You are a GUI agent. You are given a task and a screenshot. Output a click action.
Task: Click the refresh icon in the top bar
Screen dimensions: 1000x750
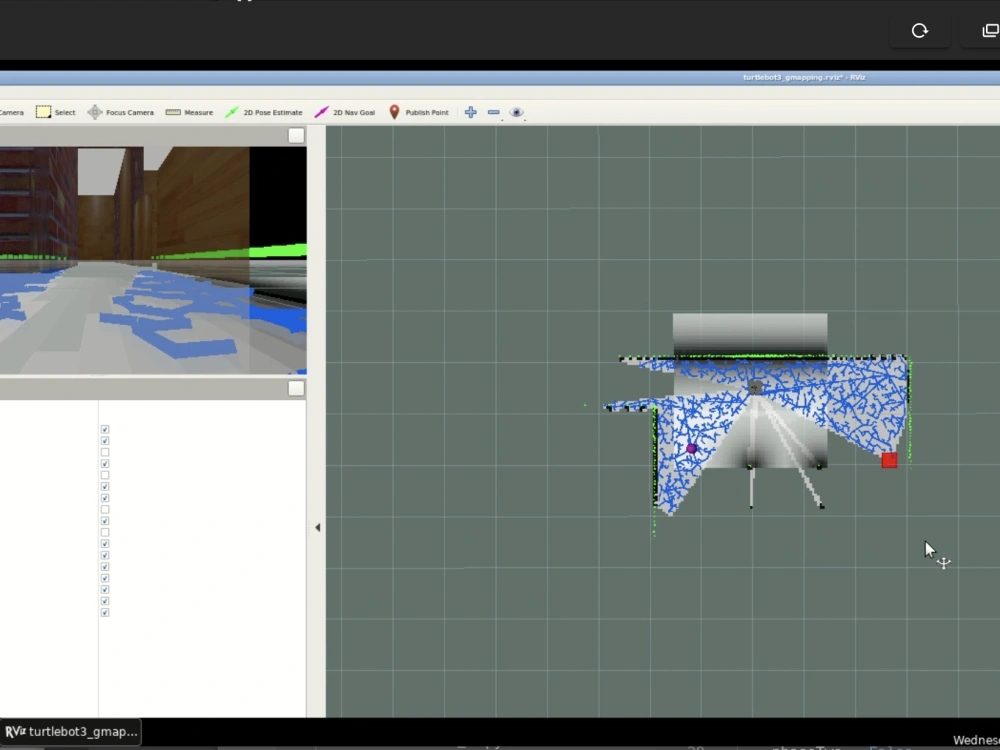[919, 30]
